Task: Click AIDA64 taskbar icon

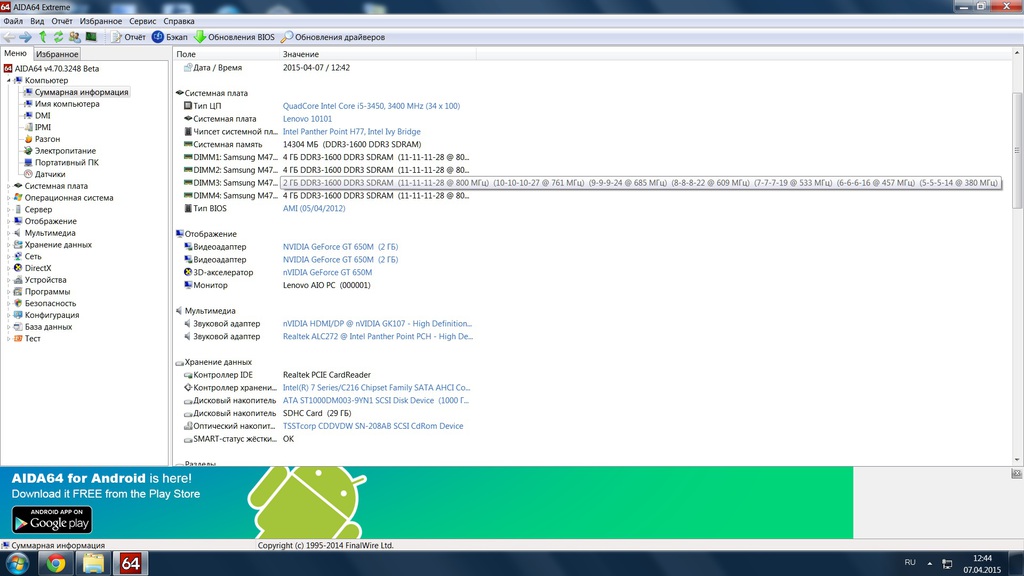Action: click(x=131, y=564)
